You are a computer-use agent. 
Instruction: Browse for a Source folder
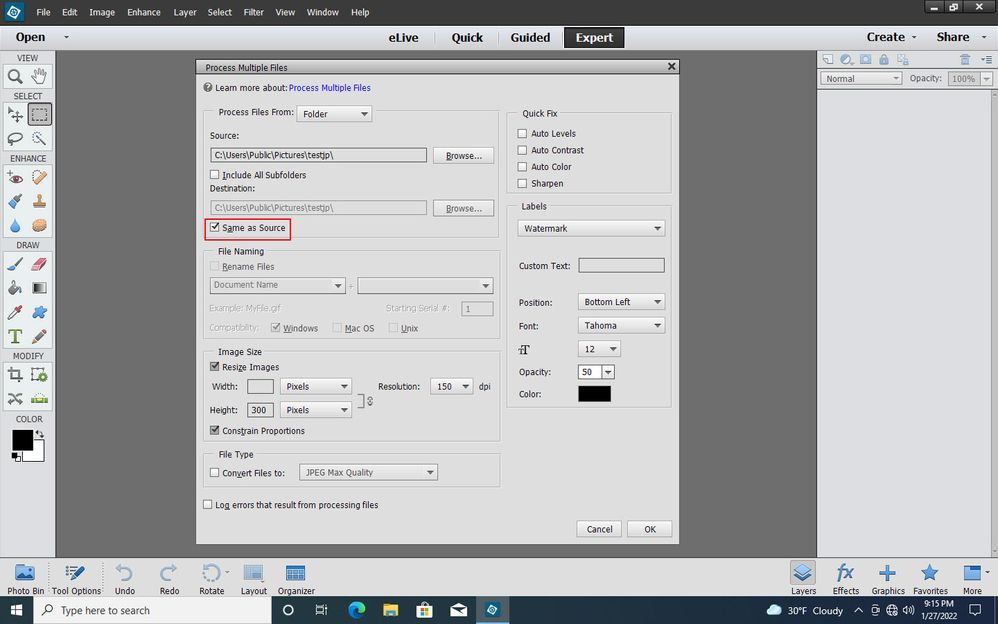(463, 155)
